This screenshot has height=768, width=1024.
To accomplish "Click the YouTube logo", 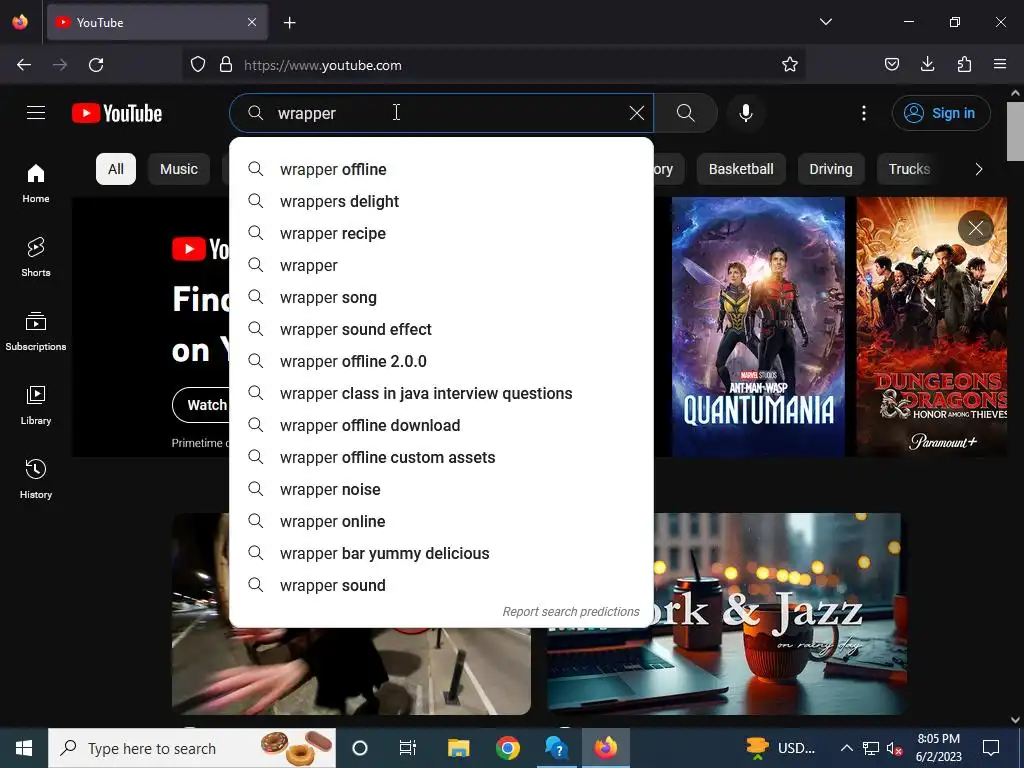I will (x=117, y=113).
